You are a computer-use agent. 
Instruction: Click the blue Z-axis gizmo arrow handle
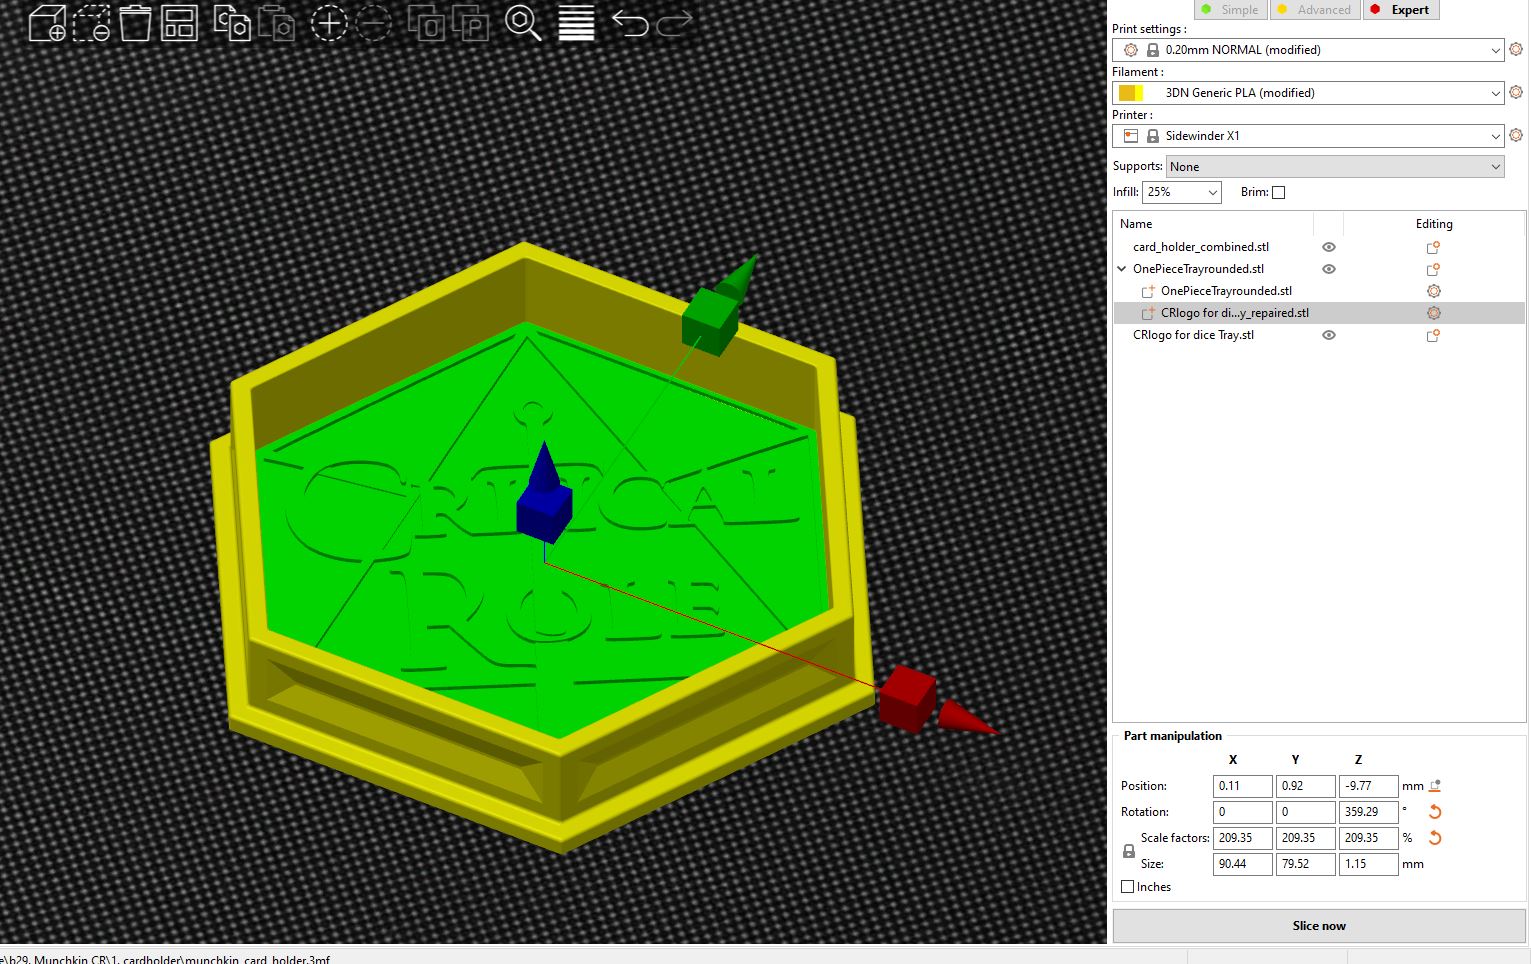tap(543, 465)
